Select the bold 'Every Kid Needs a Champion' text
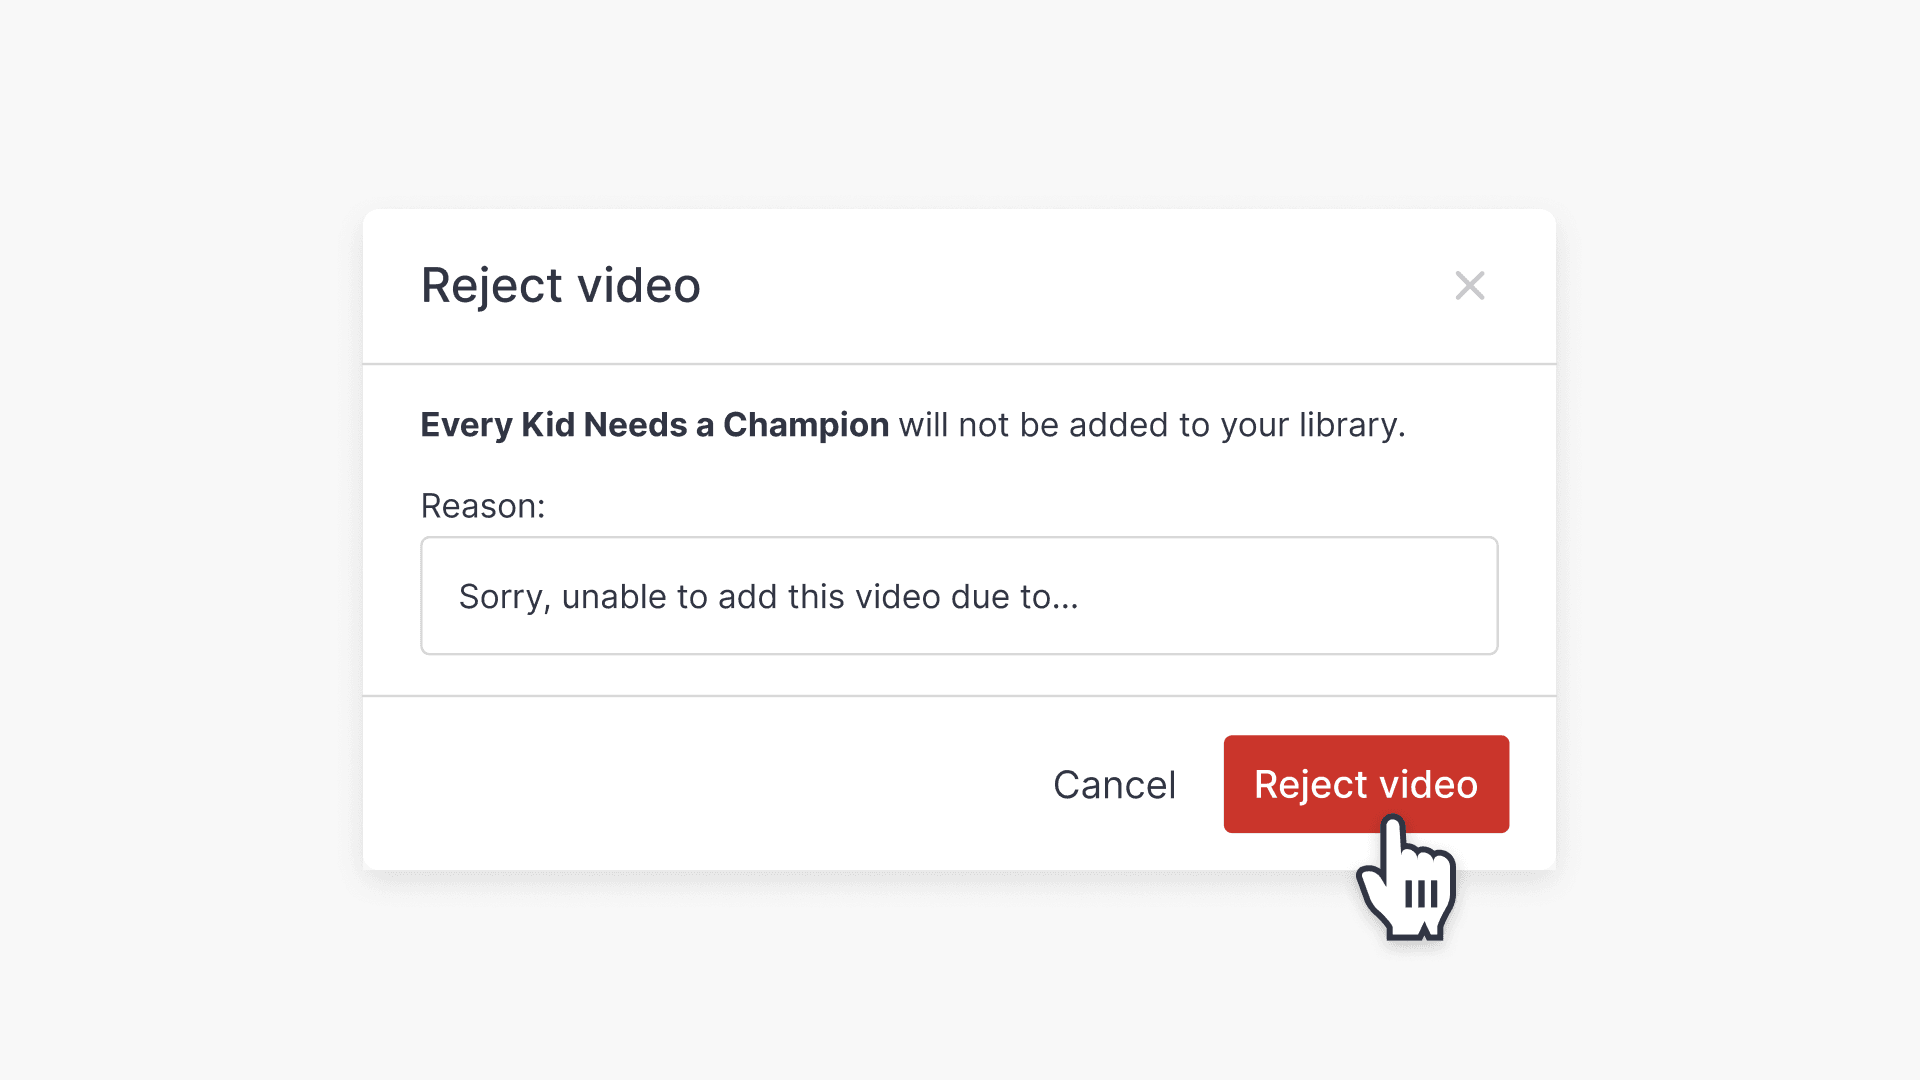1920x1080 pixels. [654, 424]
